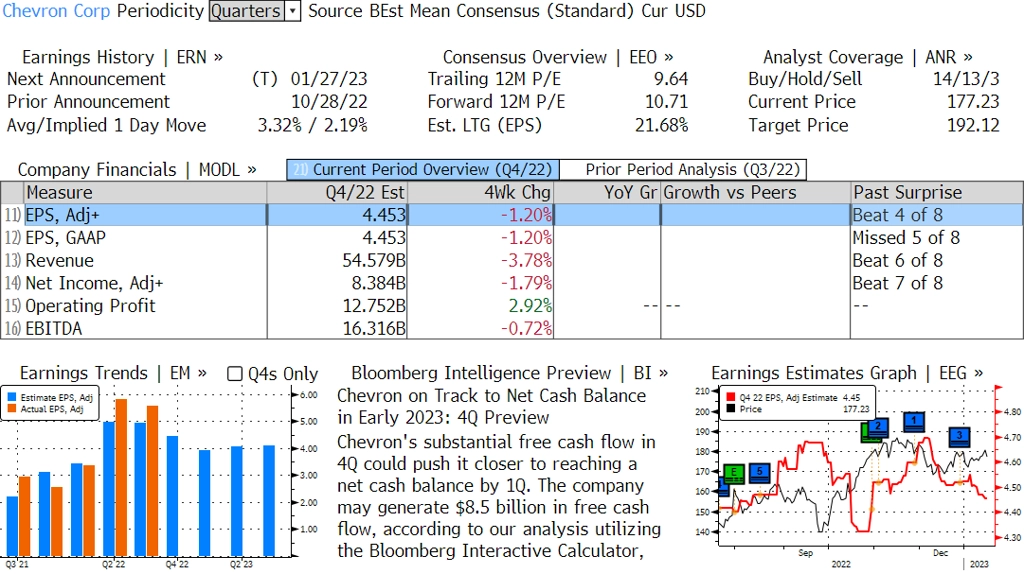Switch to Prior Period Analysis (Q3/22) tab
This screenshot has height=574, width=1024.
tap(684, 170)
